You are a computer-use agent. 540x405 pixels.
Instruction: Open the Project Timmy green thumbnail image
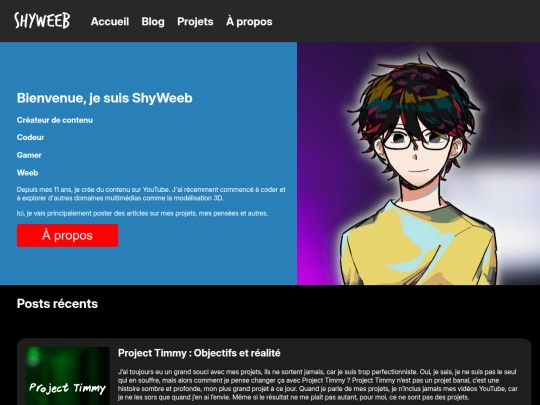[67, 375]
